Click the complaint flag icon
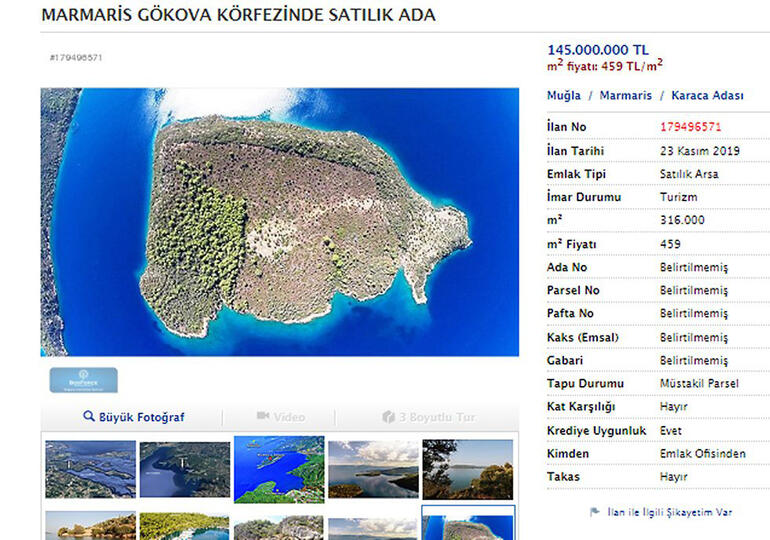 pyautogui.click(x=595, y=512)
